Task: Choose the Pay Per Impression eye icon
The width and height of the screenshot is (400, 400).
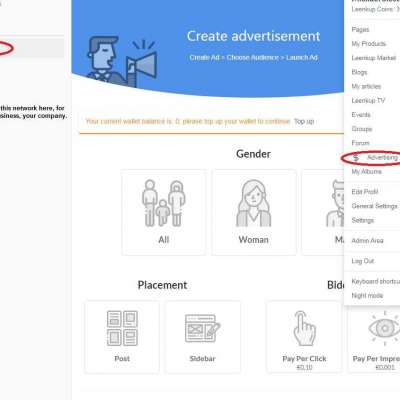Action: tap(384, 328)
